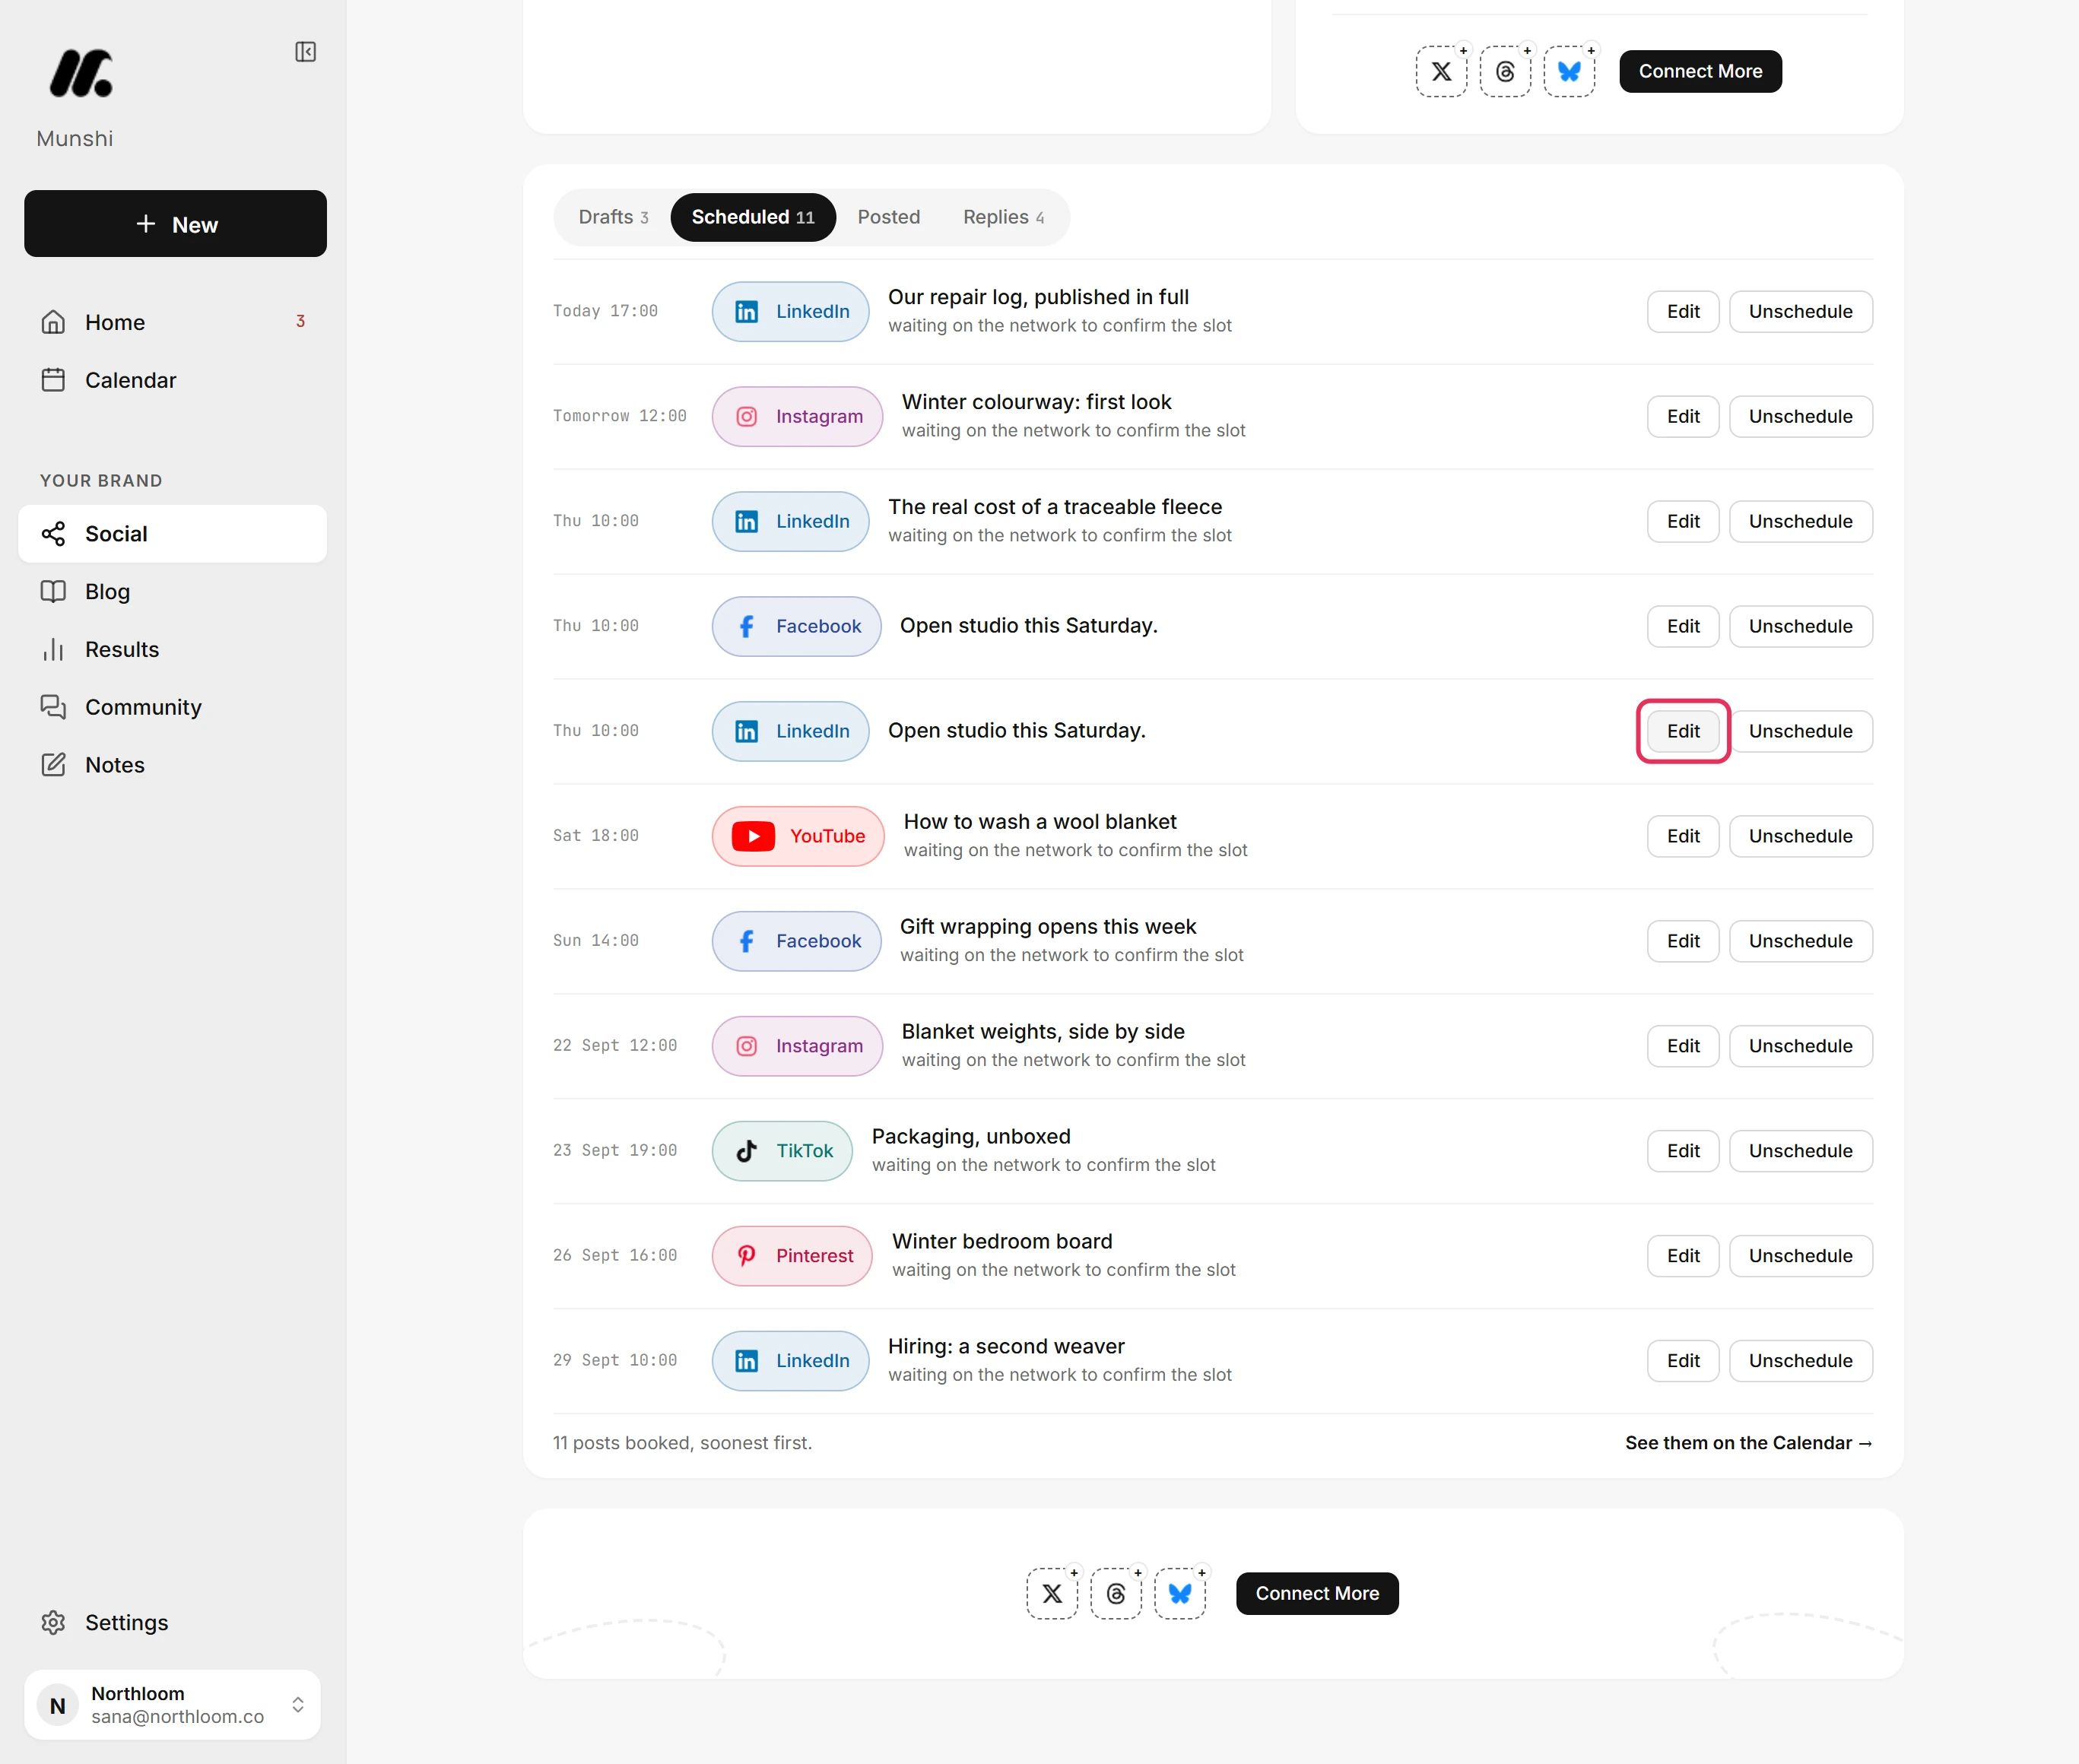Click Pinterest badge on Winter bedroom board
This screenshot has width=2079, height=1764.
pos(792,1256)
